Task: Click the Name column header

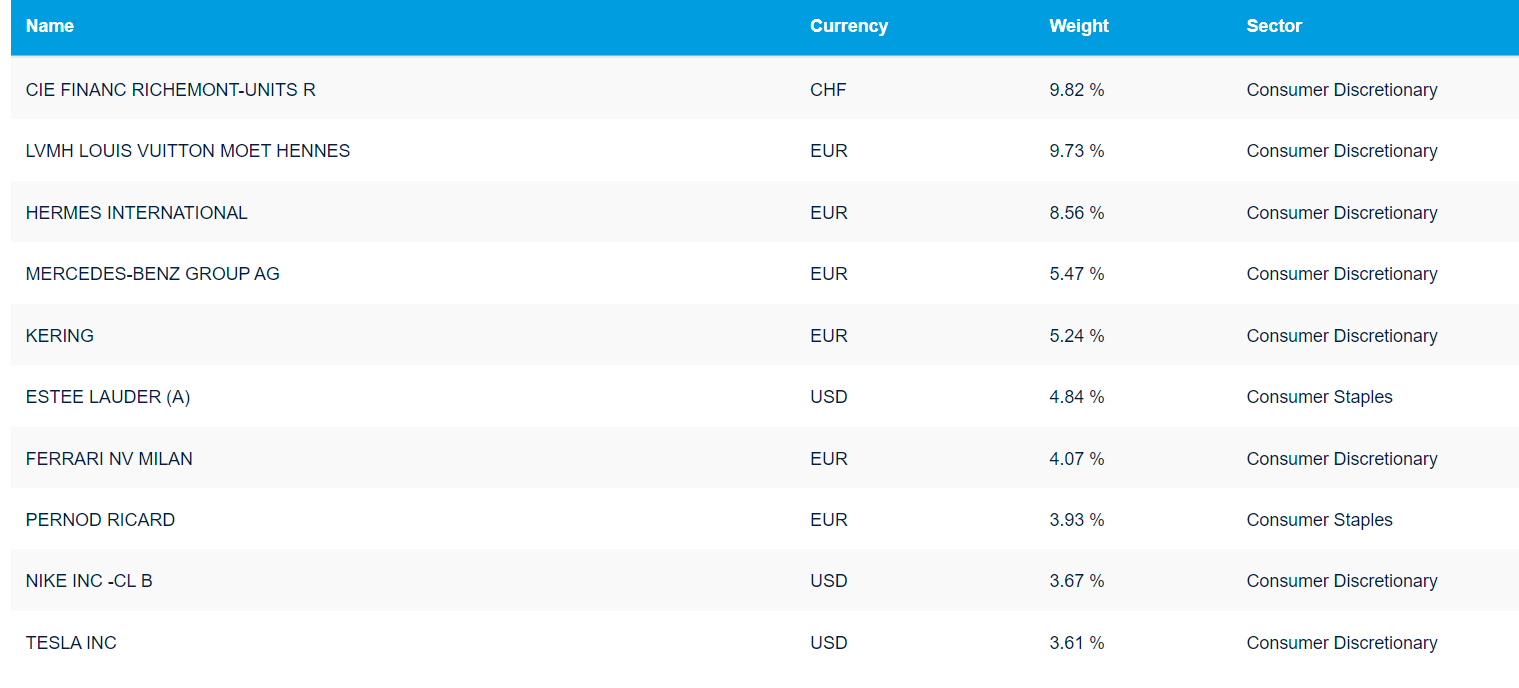Action: tap(50, 26)
